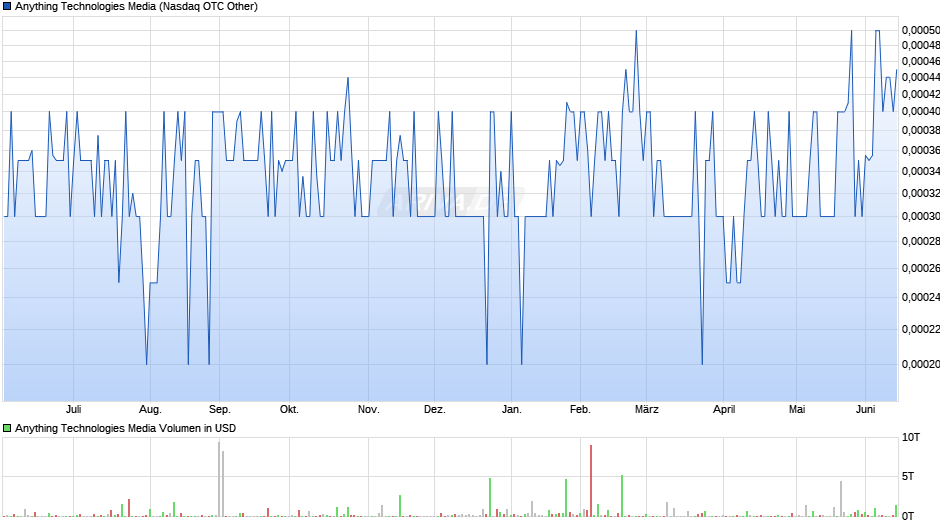Click the 0,00040 price axis value
Screen dimensions: 940x526
pos(920,111)
